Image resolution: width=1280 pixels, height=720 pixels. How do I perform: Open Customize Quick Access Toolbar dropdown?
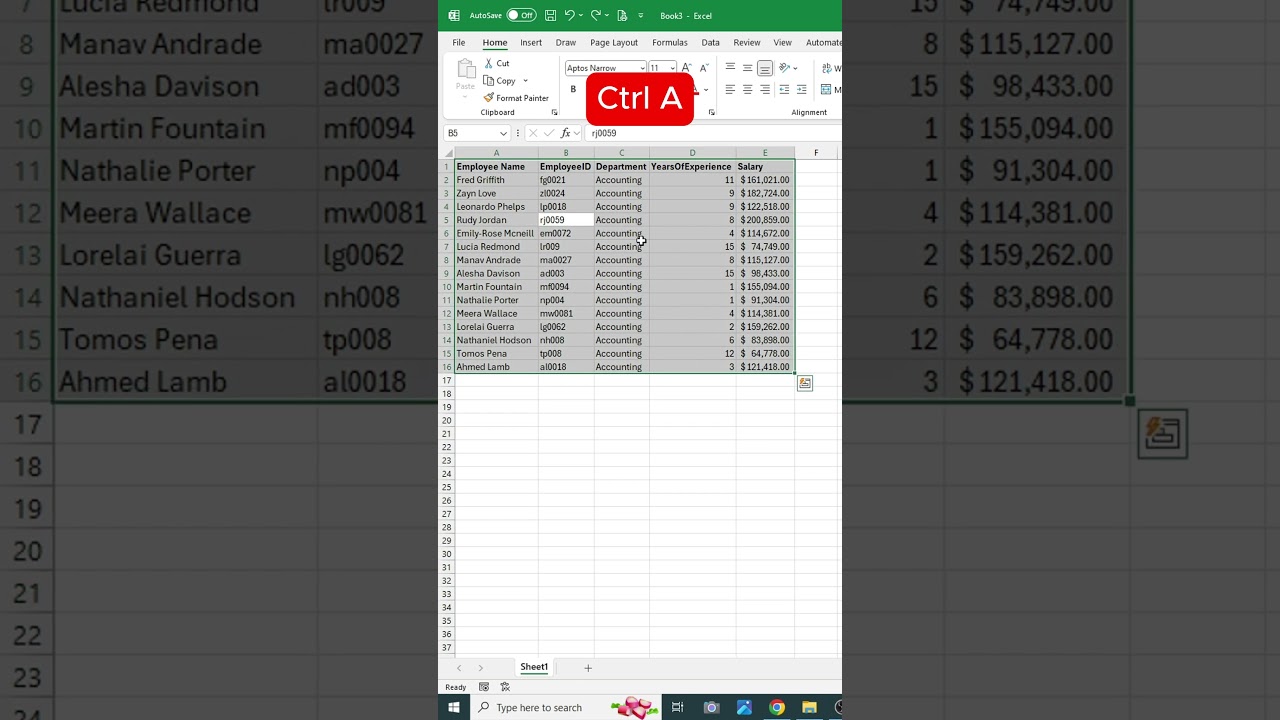pyautogui.click(x=641, y=16)
